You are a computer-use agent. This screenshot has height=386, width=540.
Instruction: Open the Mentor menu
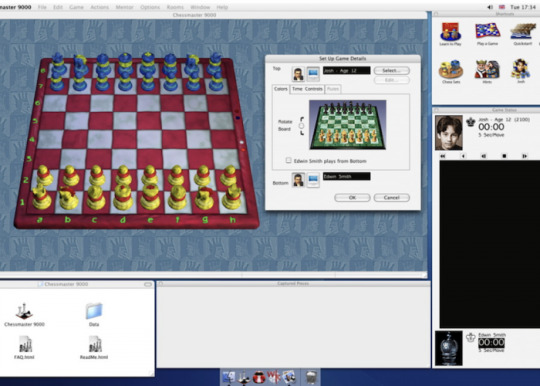coord(124,7)
